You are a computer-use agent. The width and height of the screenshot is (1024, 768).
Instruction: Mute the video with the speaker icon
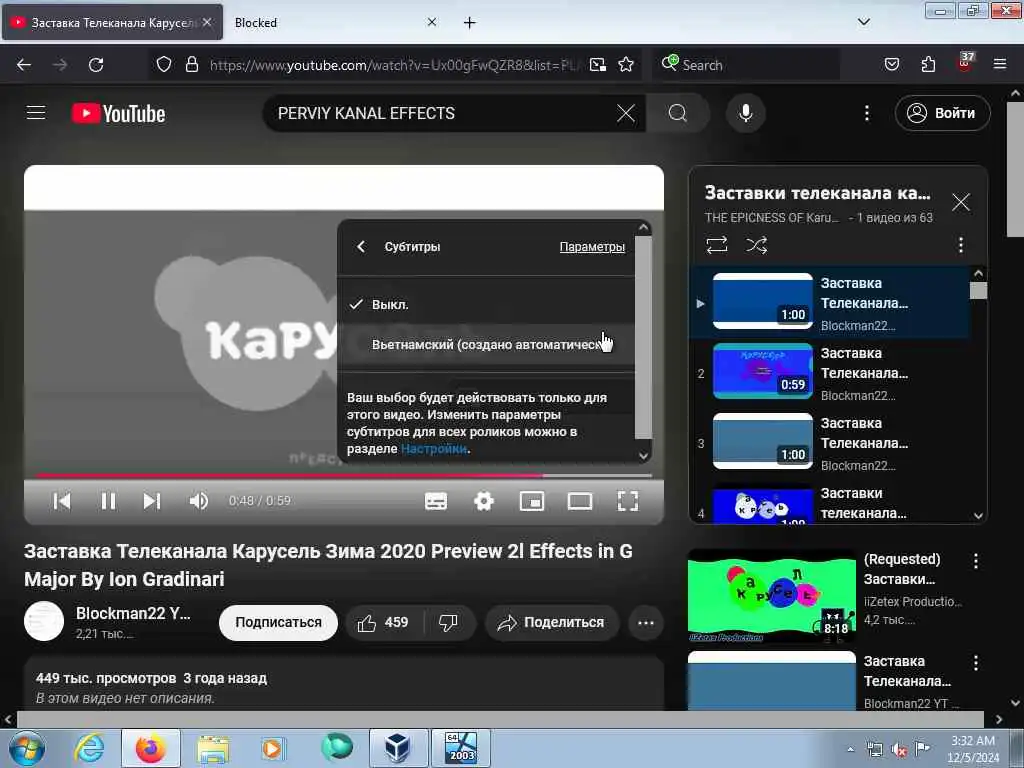(199, 501)
